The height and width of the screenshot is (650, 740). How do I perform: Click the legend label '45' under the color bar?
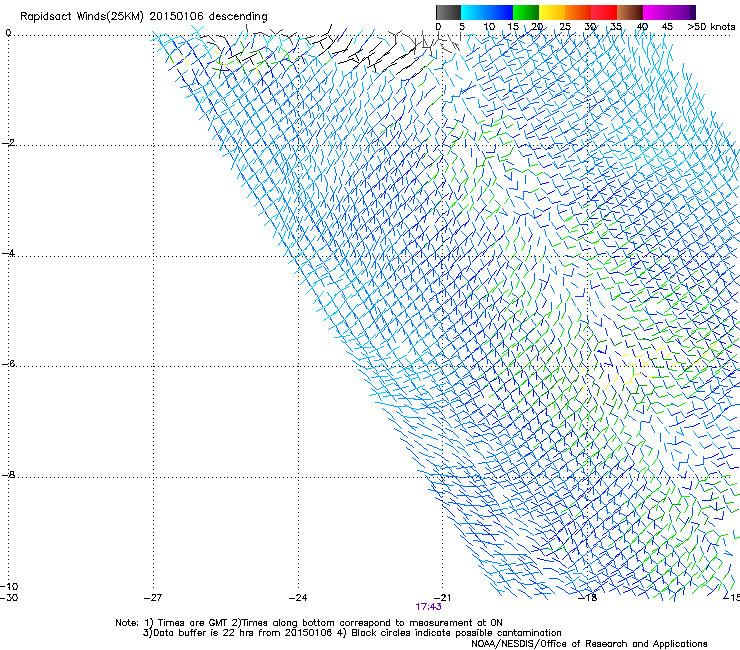(667, 27)
